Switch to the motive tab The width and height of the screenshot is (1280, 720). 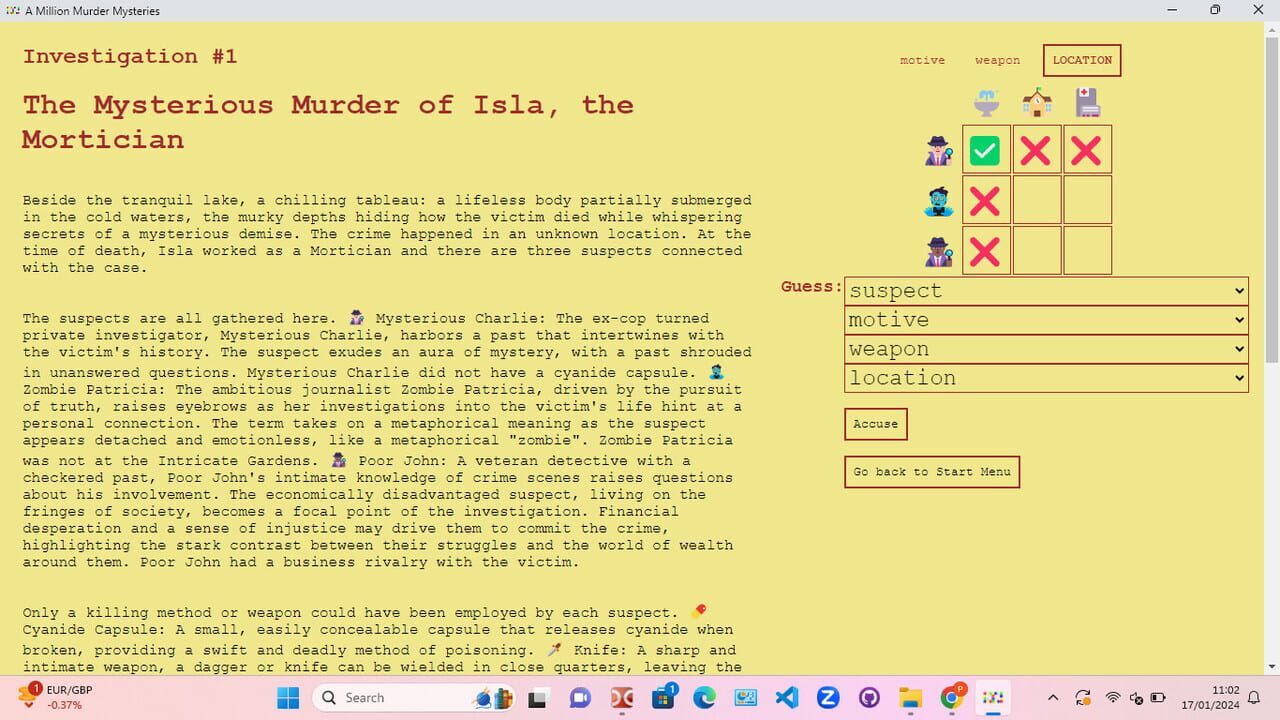pyautogui.click(x=922, y=60)
